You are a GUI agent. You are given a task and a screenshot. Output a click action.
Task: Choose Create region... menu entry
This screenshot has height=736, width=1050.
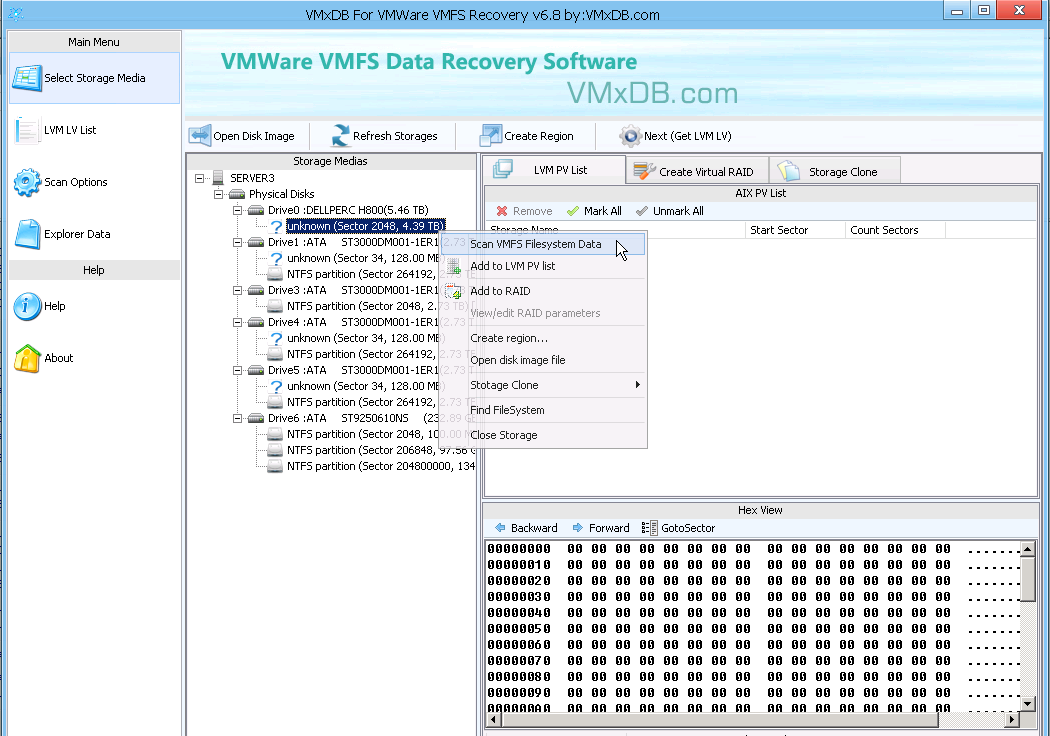tap(543, 338)
